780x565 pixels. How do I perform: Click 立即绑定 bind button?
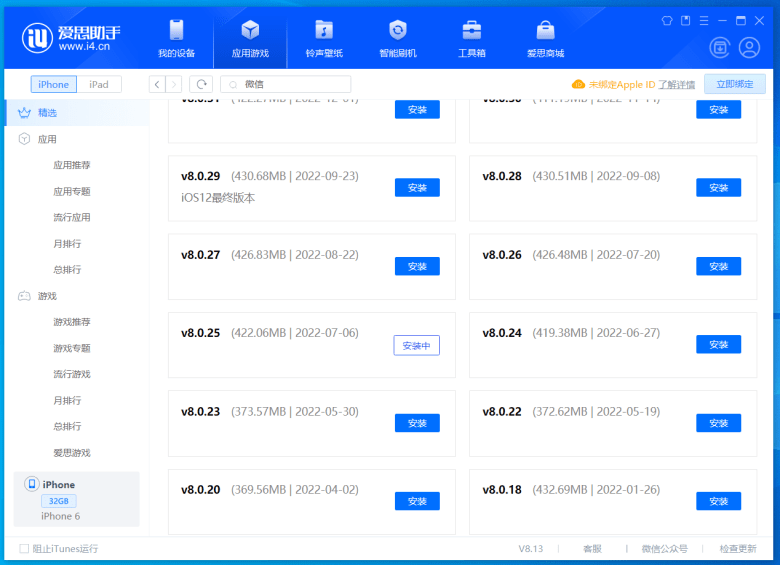click(x=735, y=84)
